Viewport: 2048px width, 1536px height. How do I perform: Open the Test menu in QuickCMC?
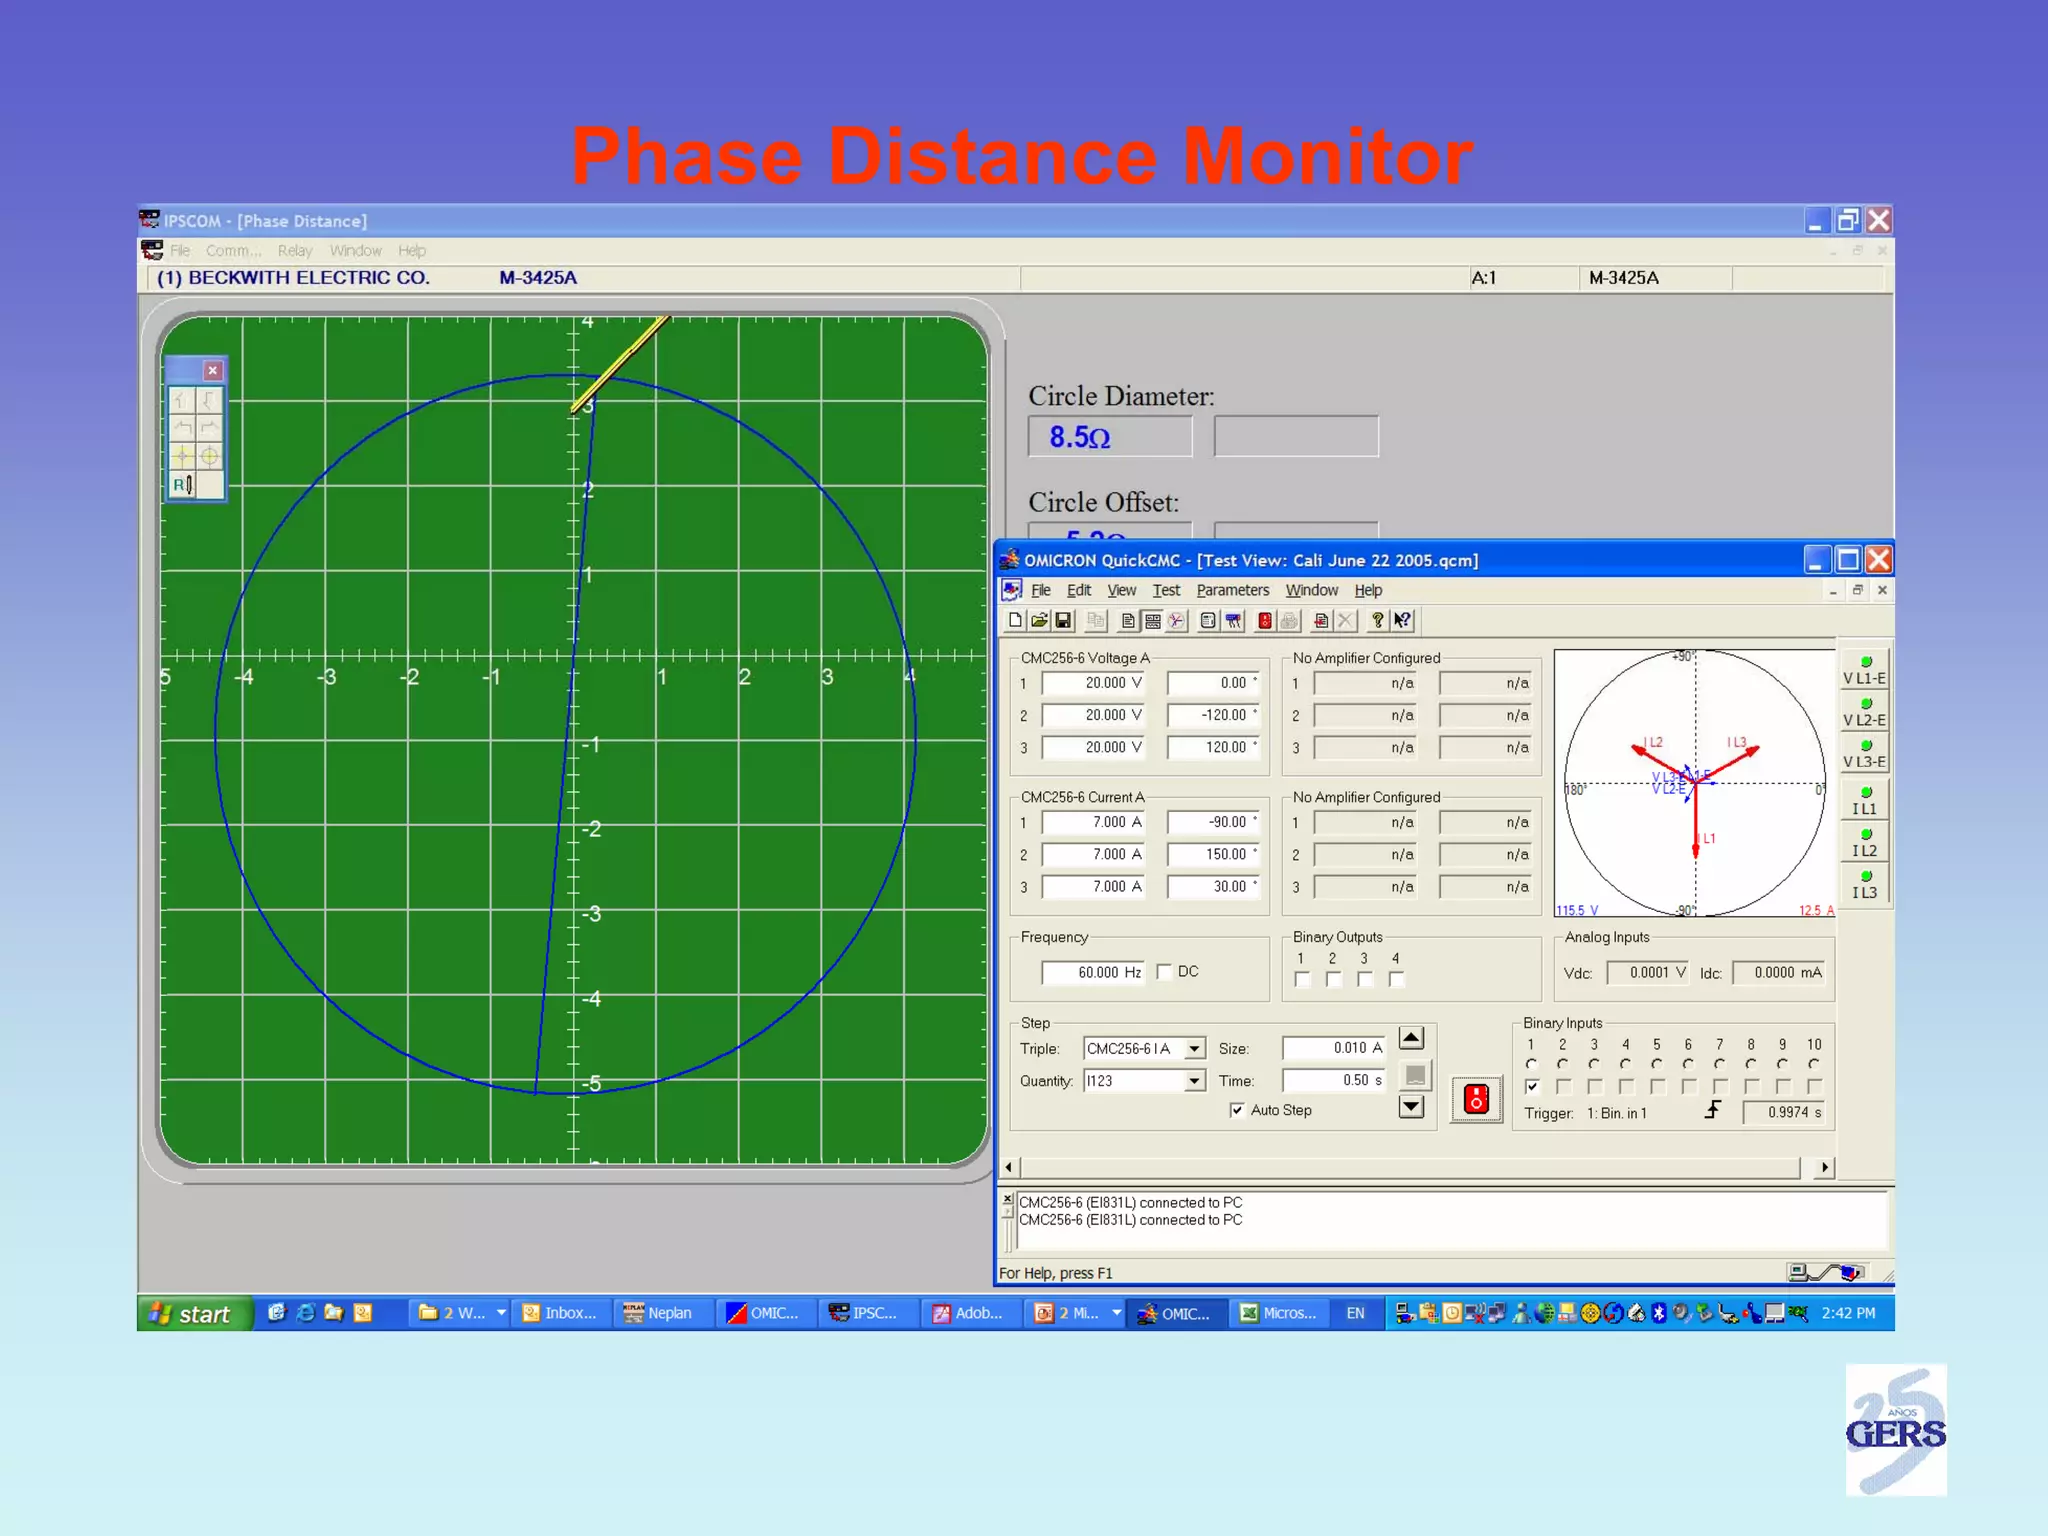pos(1166,590)
